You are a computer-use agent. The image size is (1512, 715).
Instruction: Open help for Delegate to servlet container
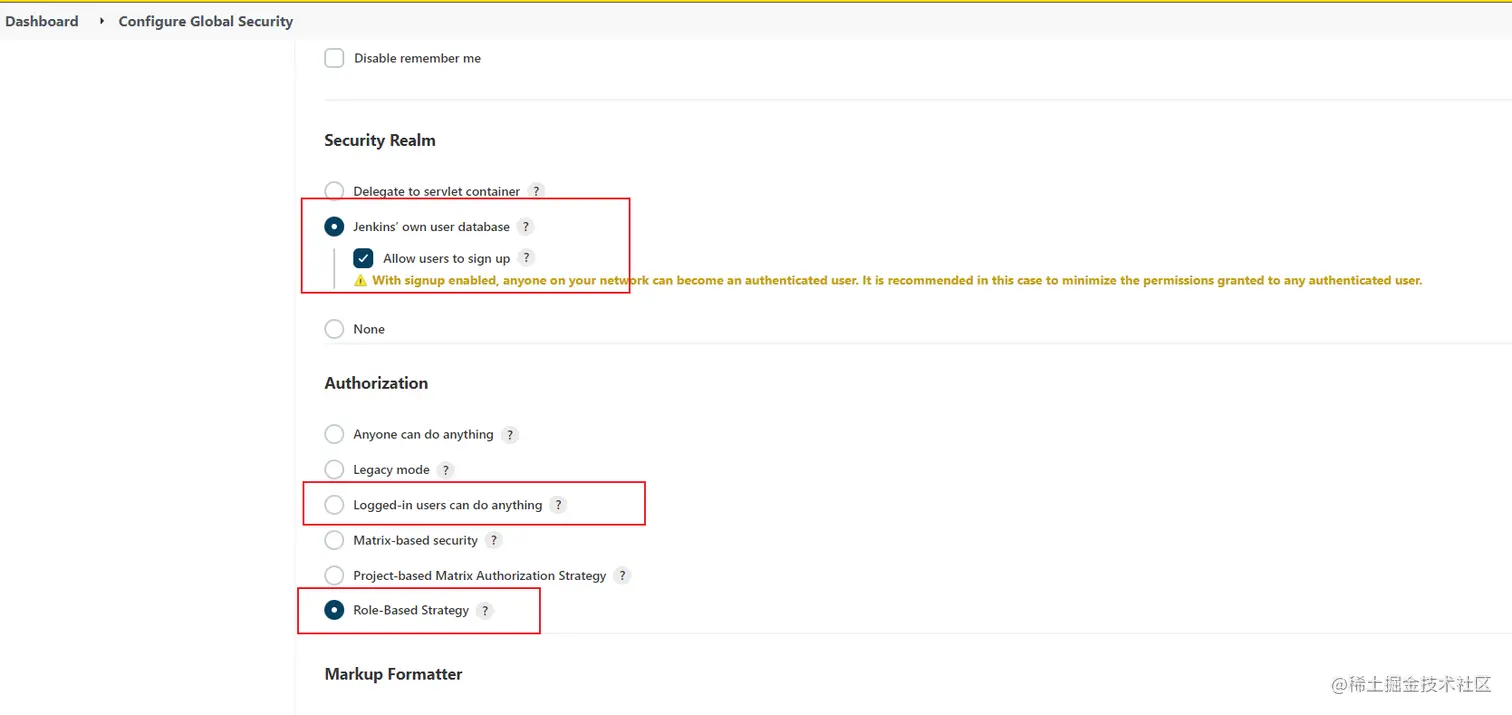tap(536, 191)
